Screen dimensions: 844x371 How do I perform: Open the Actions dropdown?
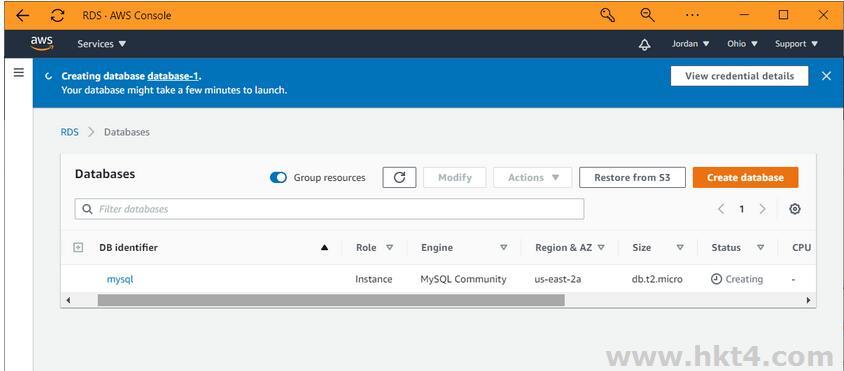(532, 178)
